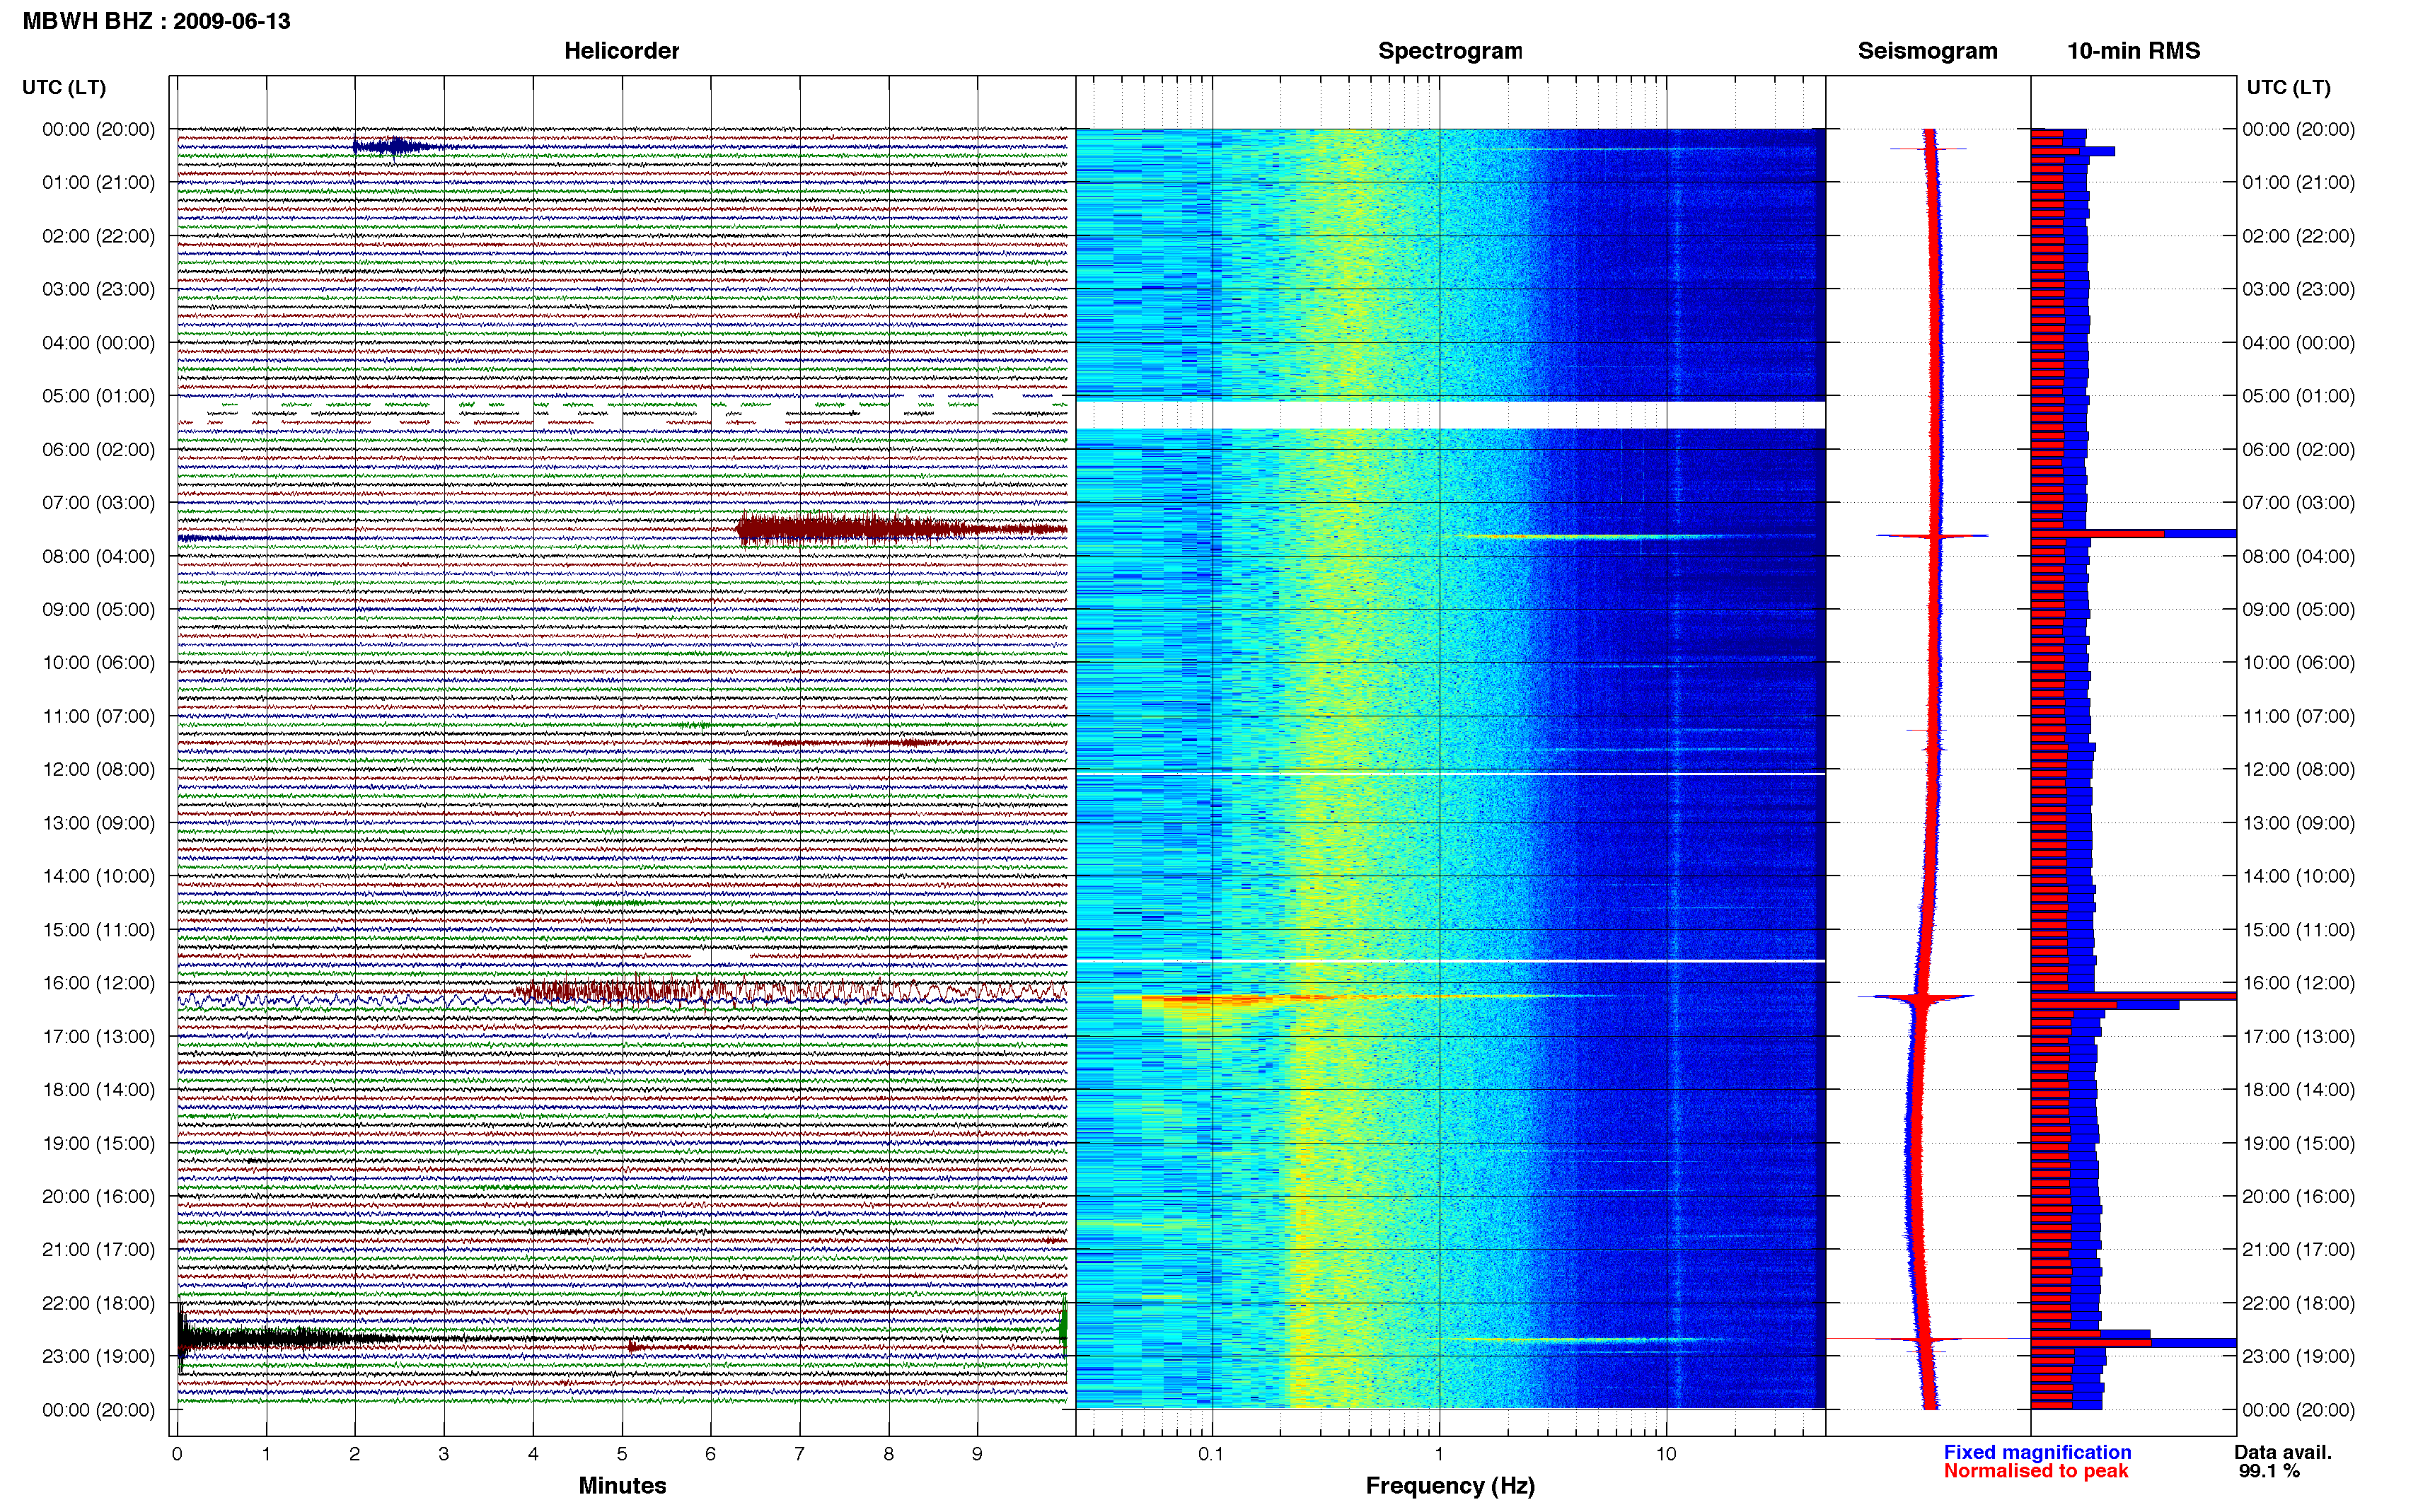
Task: Click the "1" frequency tick label
Action: point(1439,1454)
